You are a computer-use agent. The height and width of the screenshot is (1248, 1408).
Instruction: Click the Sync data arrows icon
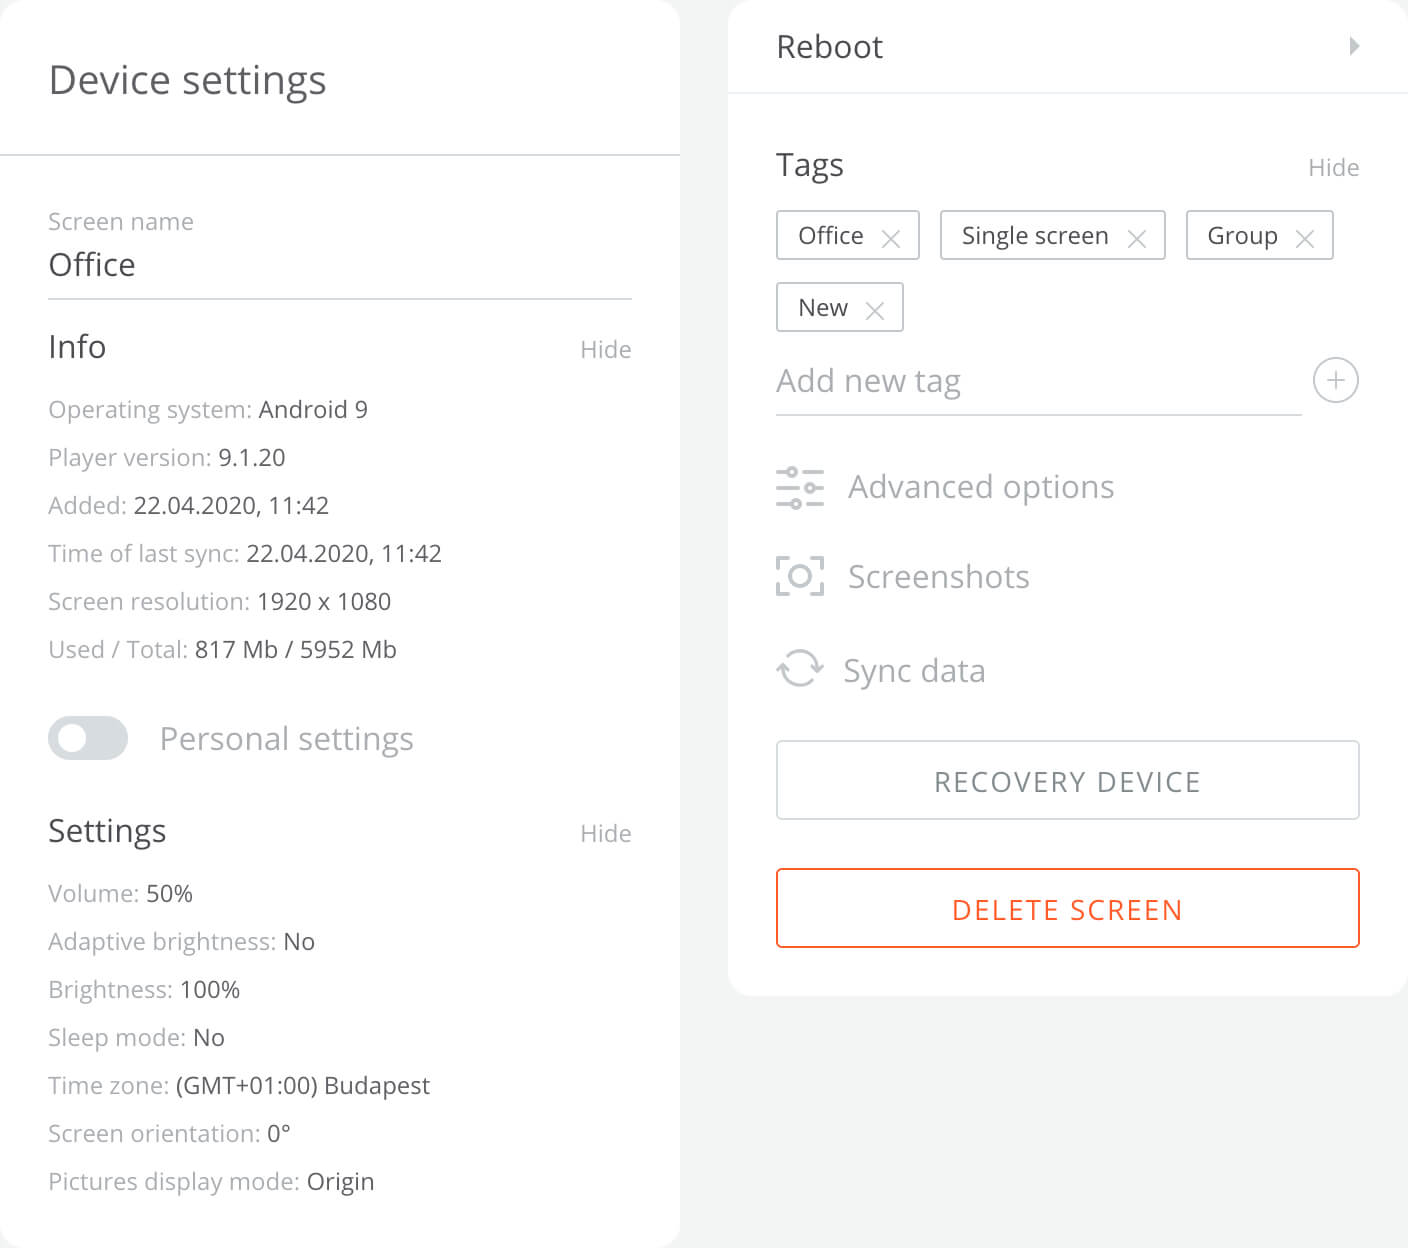[800, 669]
